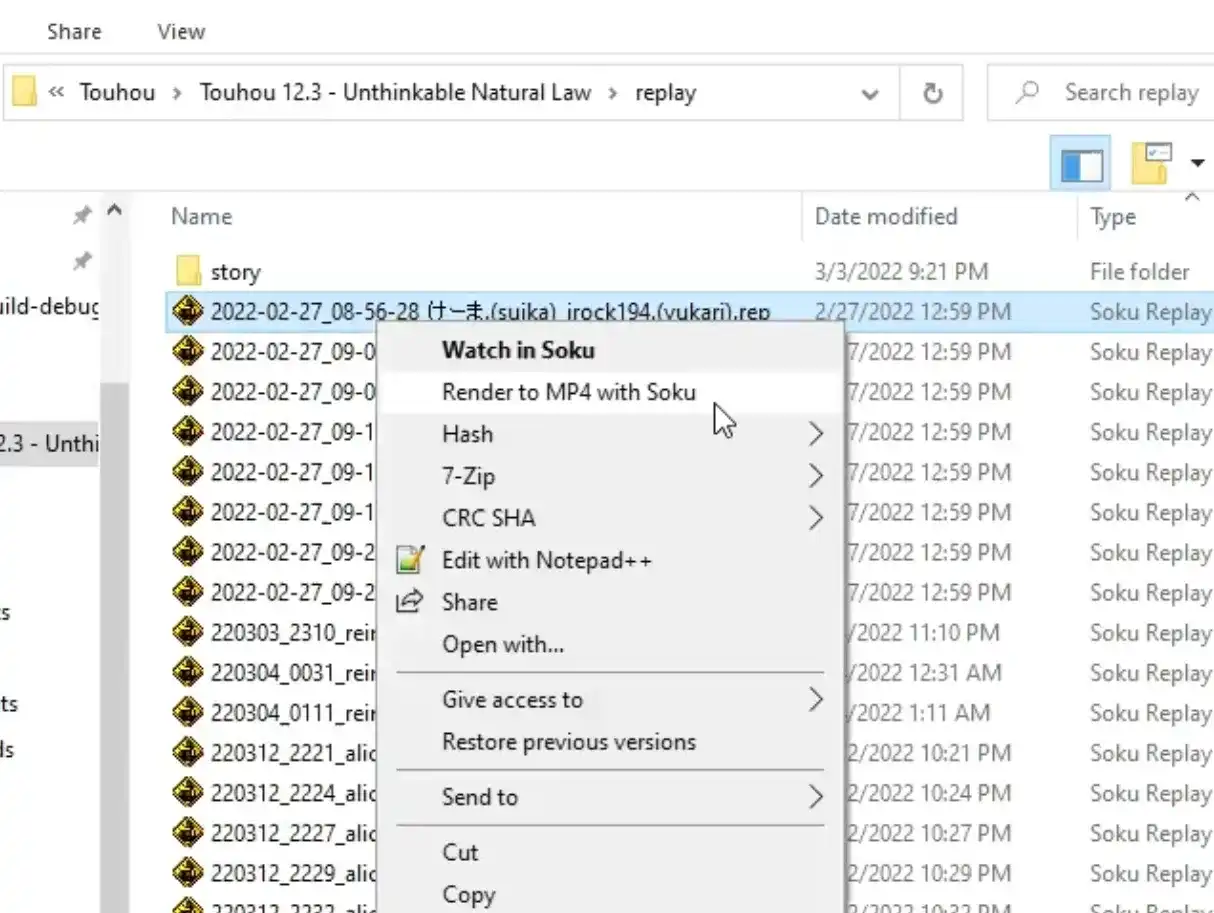Select Render to MP4 with Soku
Screen dimensions: 1214x913
pyautogui.click(x=568, y=392)
